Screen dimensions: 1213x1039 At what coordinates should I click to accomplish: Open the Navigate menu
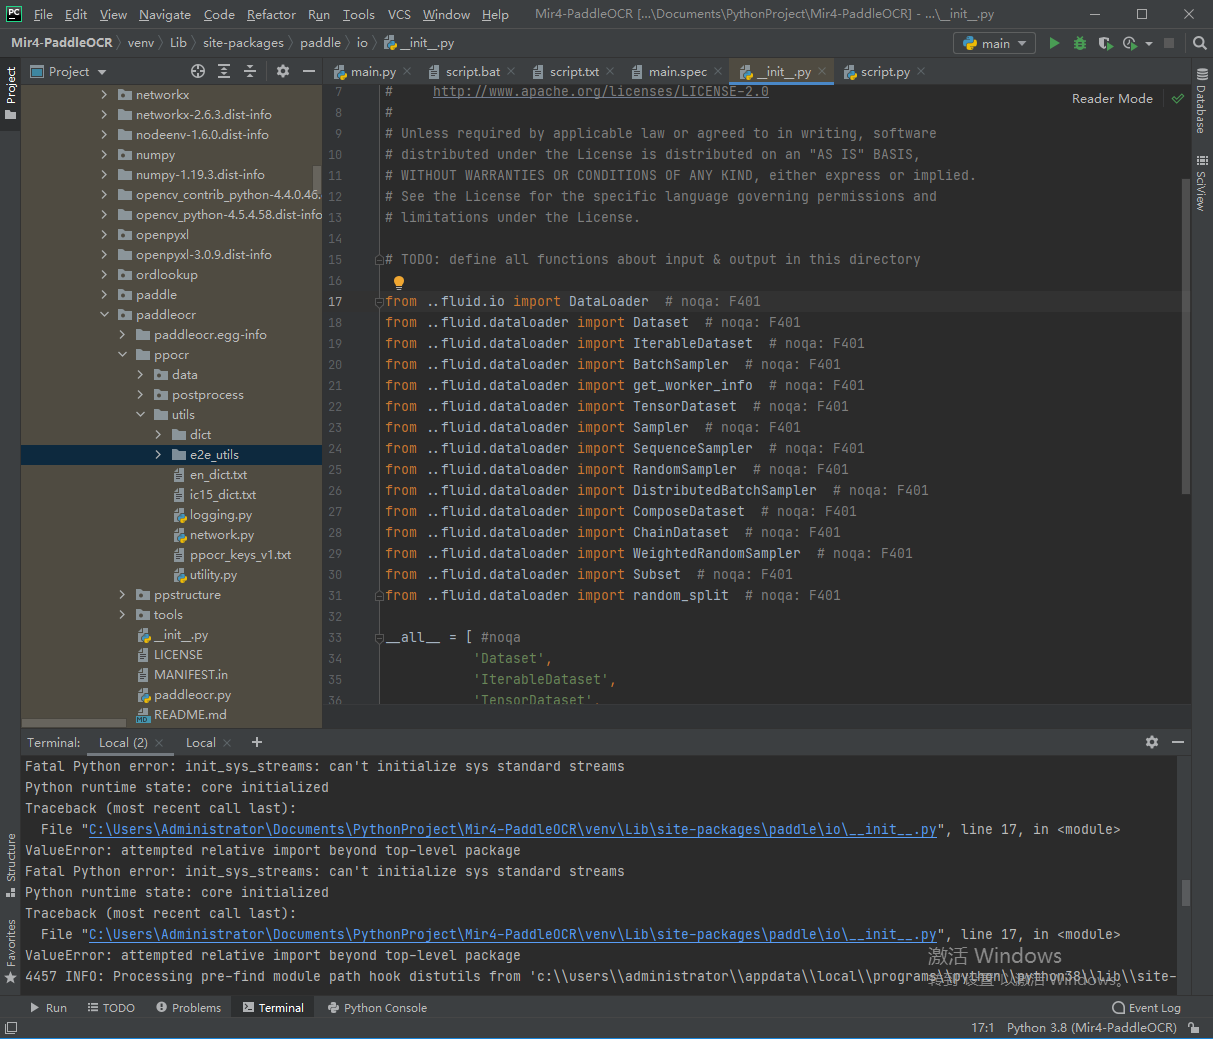click(164, 14)
